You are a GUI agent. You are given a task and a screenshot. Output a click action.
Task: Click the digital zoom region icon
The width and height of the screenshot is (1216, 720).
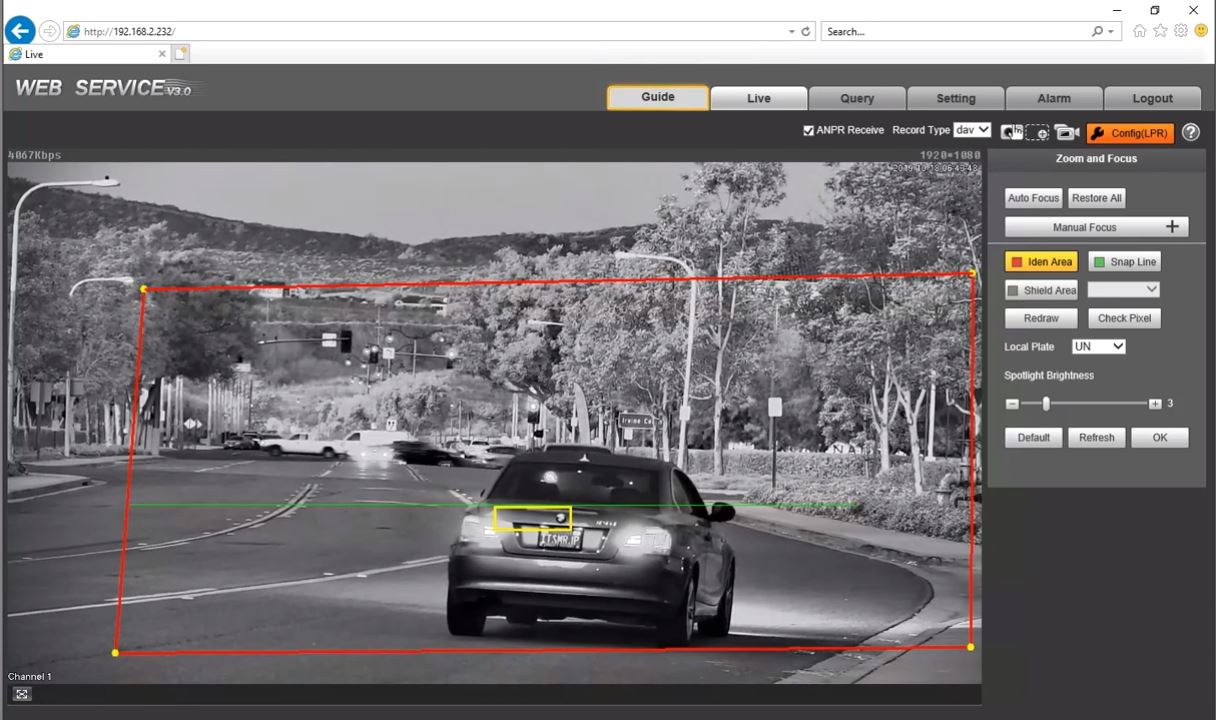tap(1038, 132)
